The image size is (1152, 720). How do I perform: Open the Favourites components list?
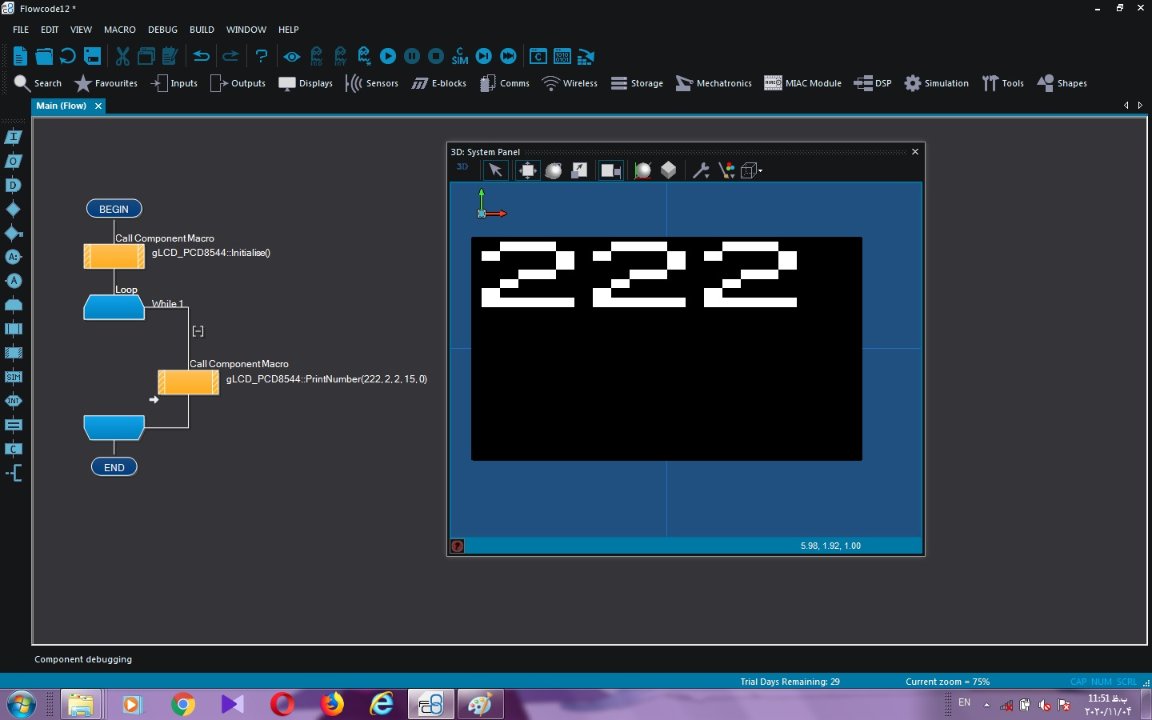tap(107, 83)
